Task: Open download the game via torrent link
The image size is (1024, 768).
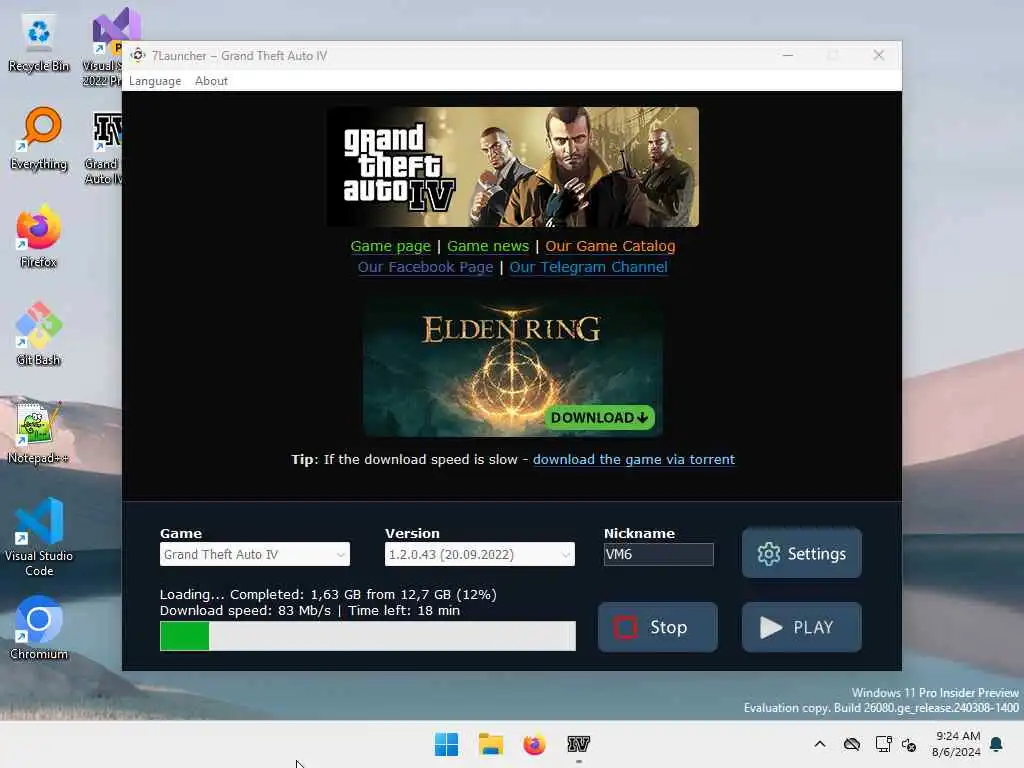Action: coord(633,459)
